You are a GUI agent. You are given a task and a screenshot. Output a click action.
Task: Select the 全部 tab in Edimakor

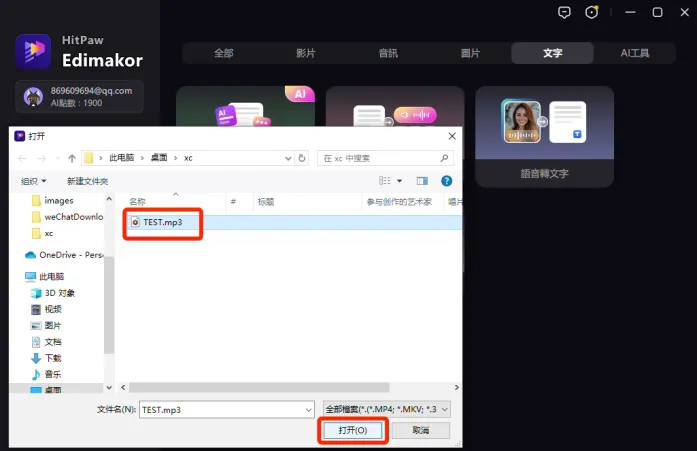point(224,53)
